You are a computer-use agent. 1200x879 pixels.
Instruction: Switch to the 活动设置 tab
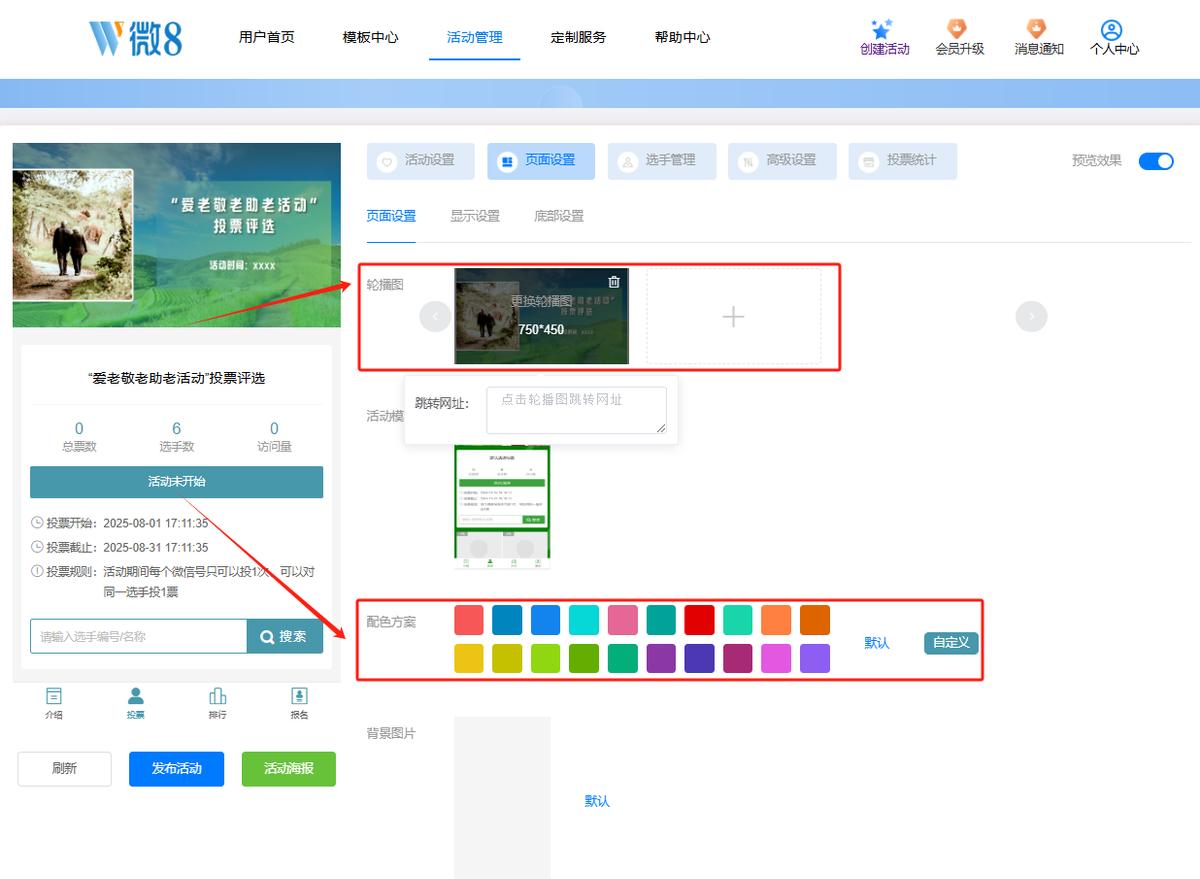pos(420,161)
